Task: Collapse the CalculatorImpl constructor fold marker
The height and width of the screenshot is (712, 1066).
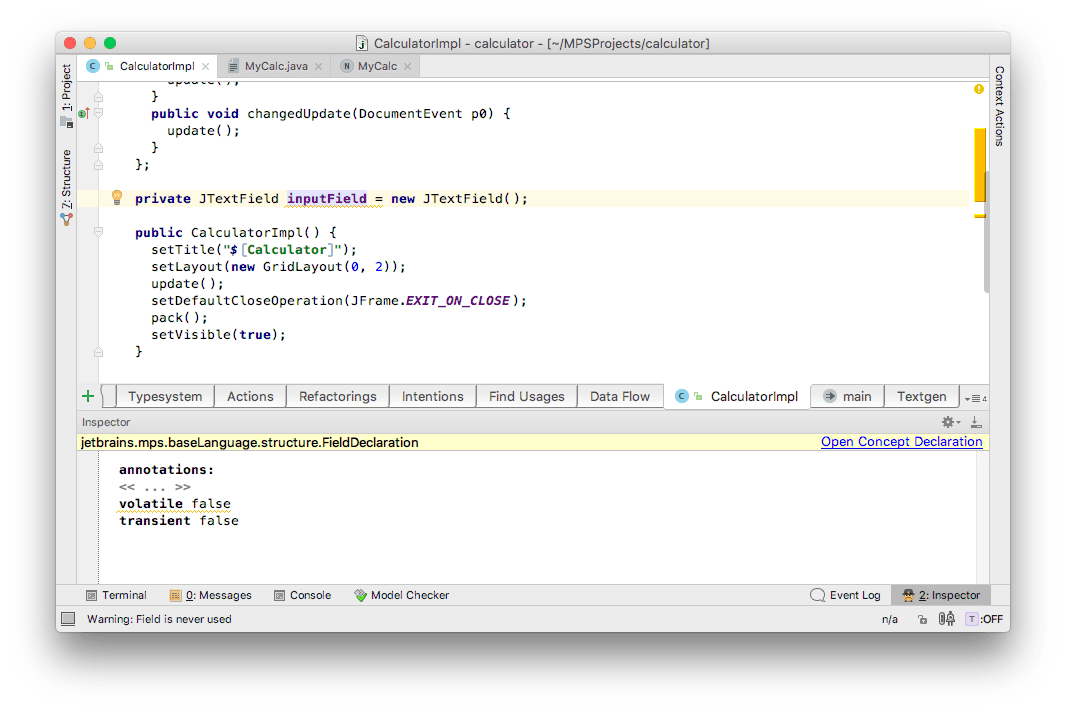Action: [x=98, y=232]
